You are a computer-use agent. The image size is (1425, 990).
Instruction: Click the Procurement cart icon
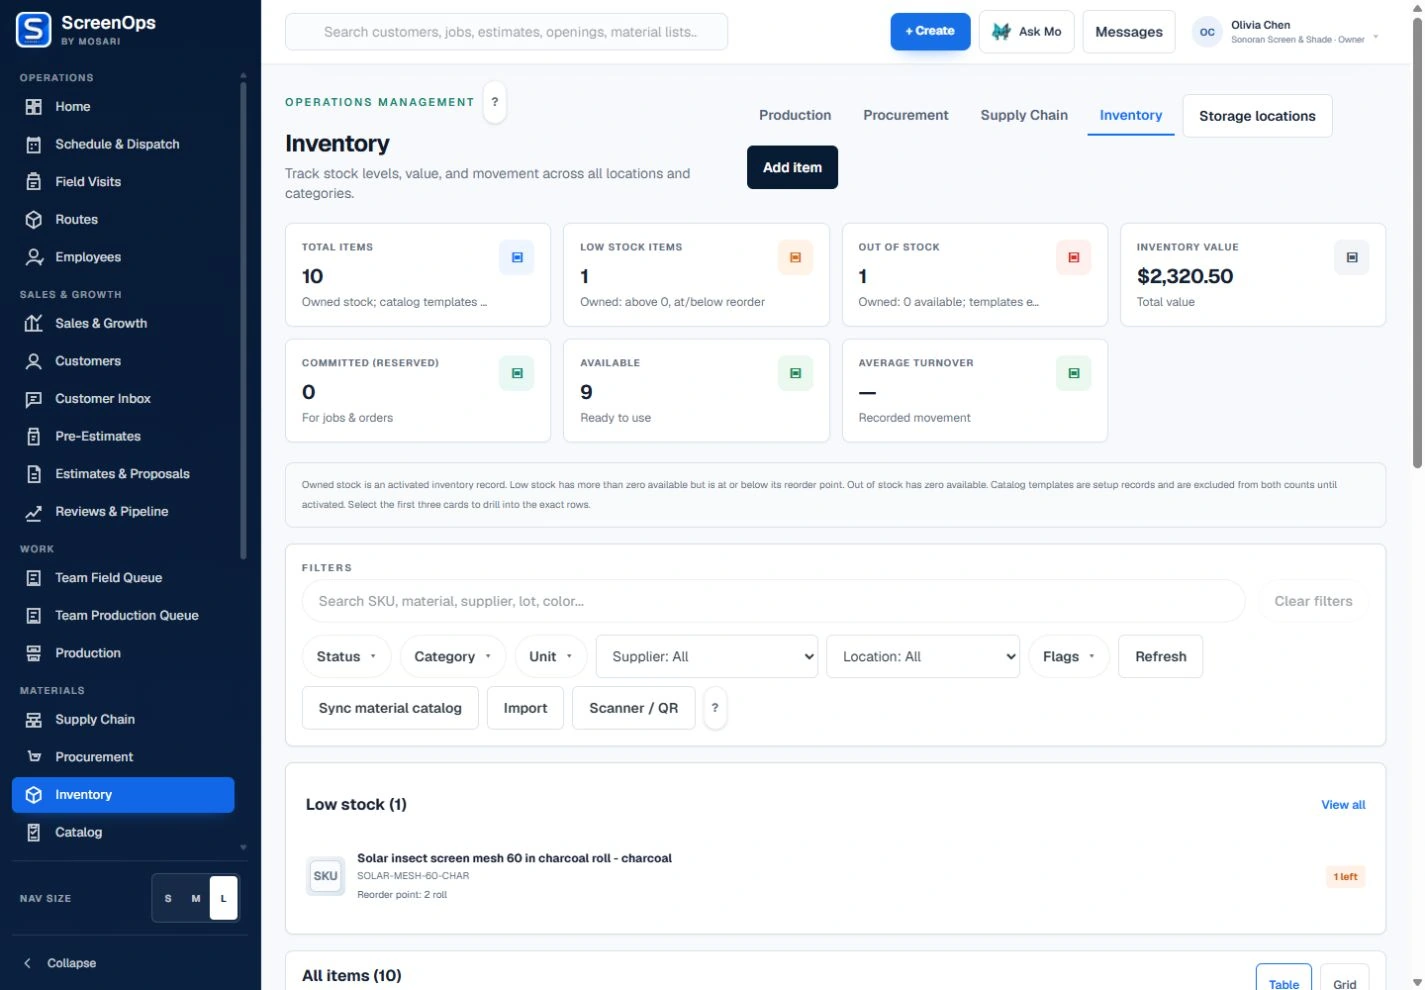coord(34,757)
